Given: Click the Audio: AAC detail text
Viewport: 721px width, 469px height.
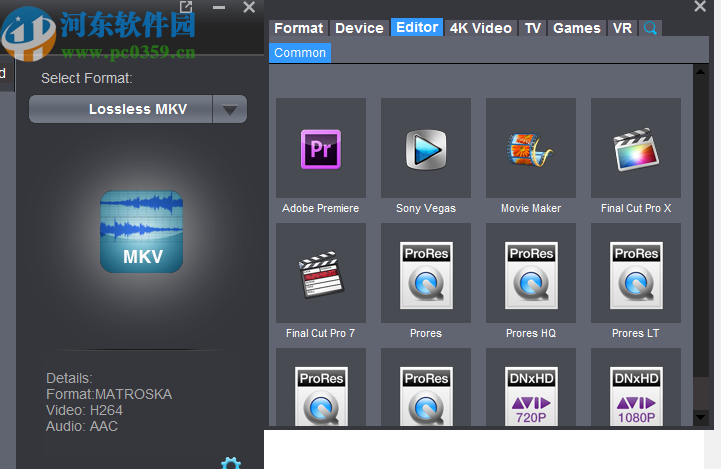Looking at the screenshot, I should pyautogui.click(x=82, y=426).
